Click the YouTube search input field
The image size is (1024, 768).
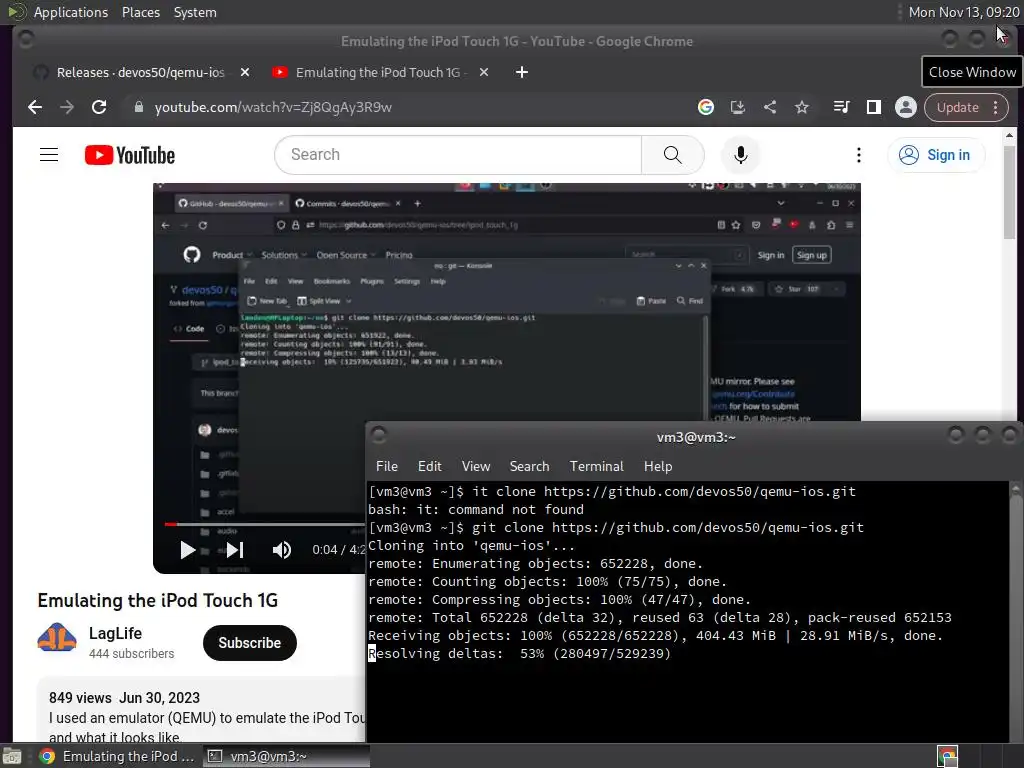click(457, 155)
